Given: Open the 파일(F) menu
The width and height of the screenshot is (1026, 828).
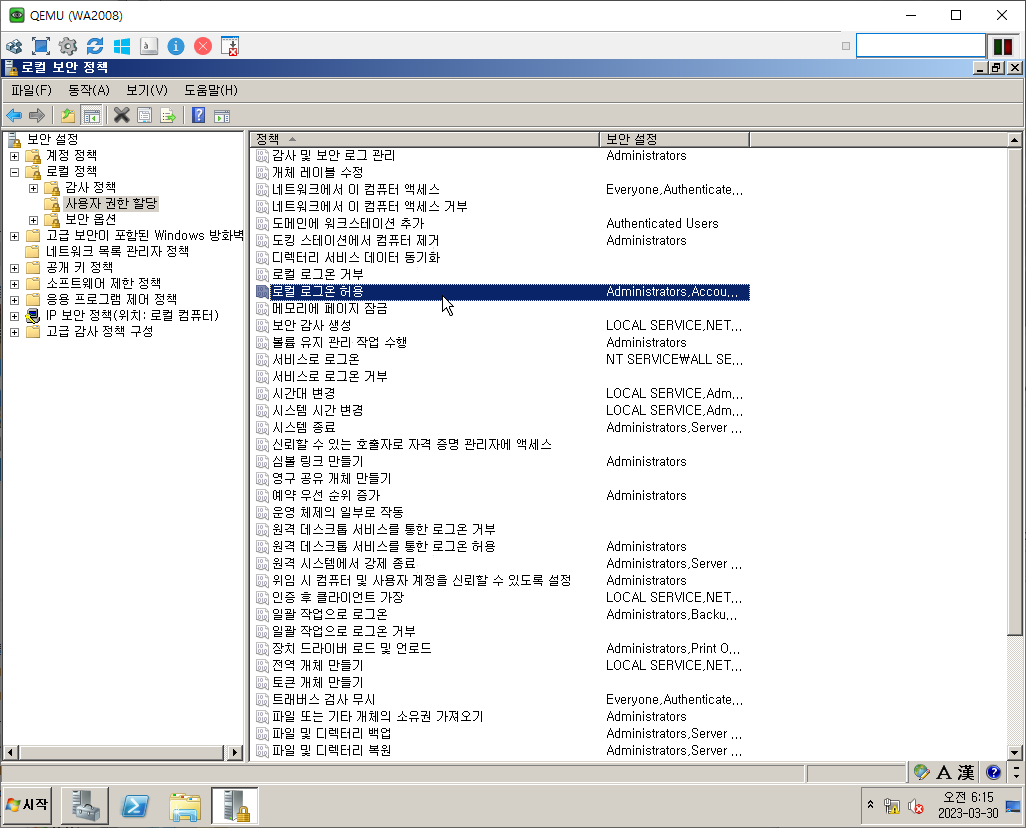Looking at the screenshot, I should (x=31, y=90).
